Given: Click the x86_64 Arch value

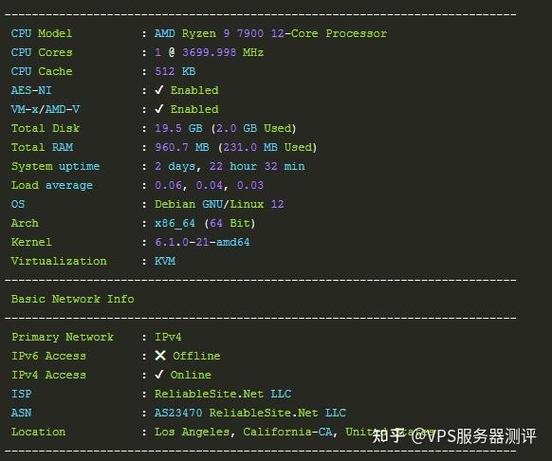Looking at the screenshot, I should 175,223.
